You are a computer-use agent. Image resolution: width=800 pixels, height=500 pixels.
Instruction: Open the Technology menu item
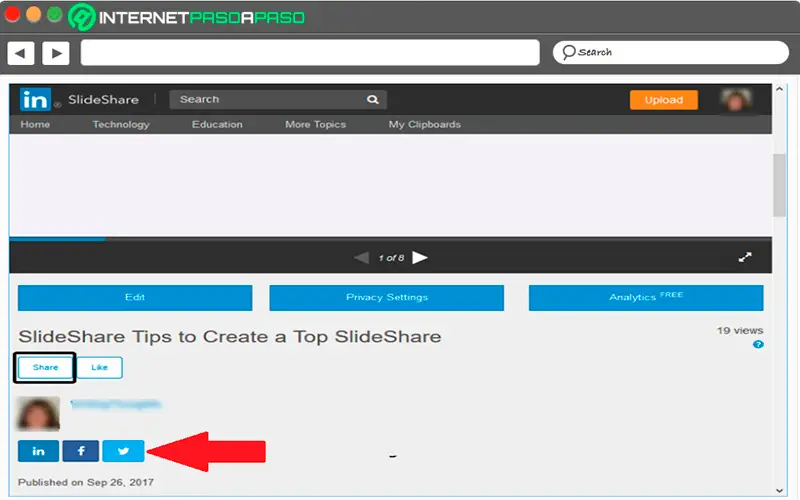click(121, 124)
